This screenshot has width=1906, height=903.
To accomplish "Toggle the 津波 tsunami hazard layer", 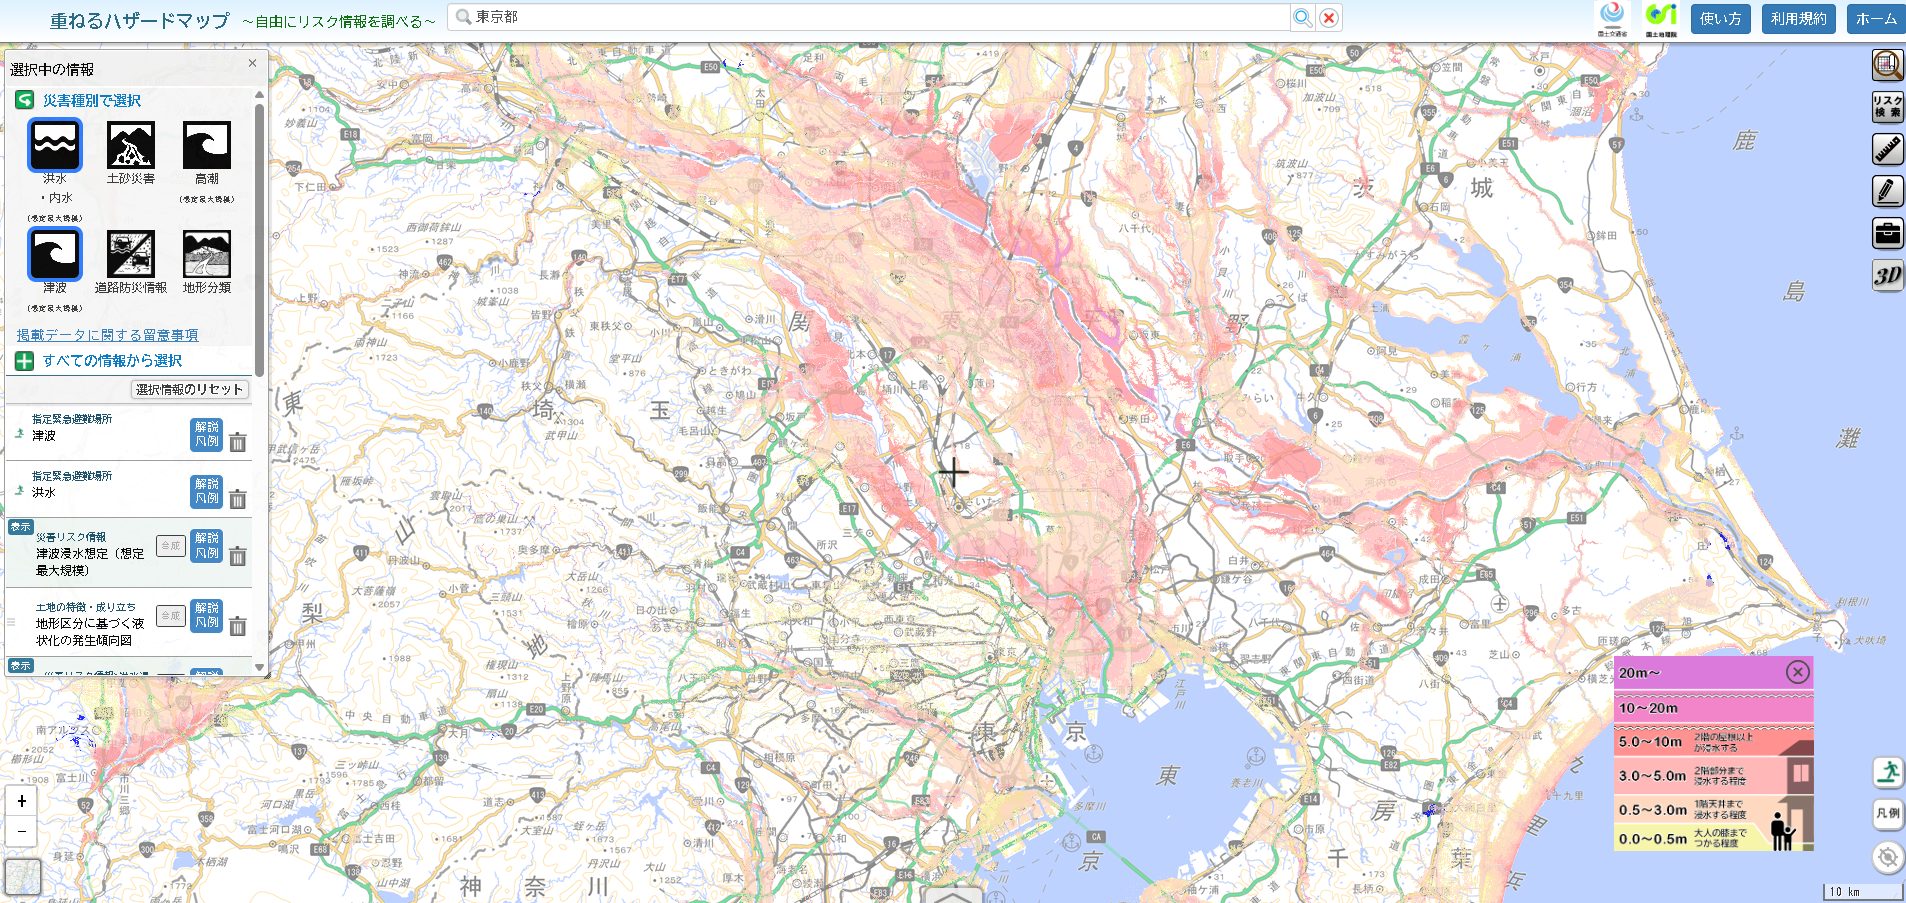I will pos(55,255).
